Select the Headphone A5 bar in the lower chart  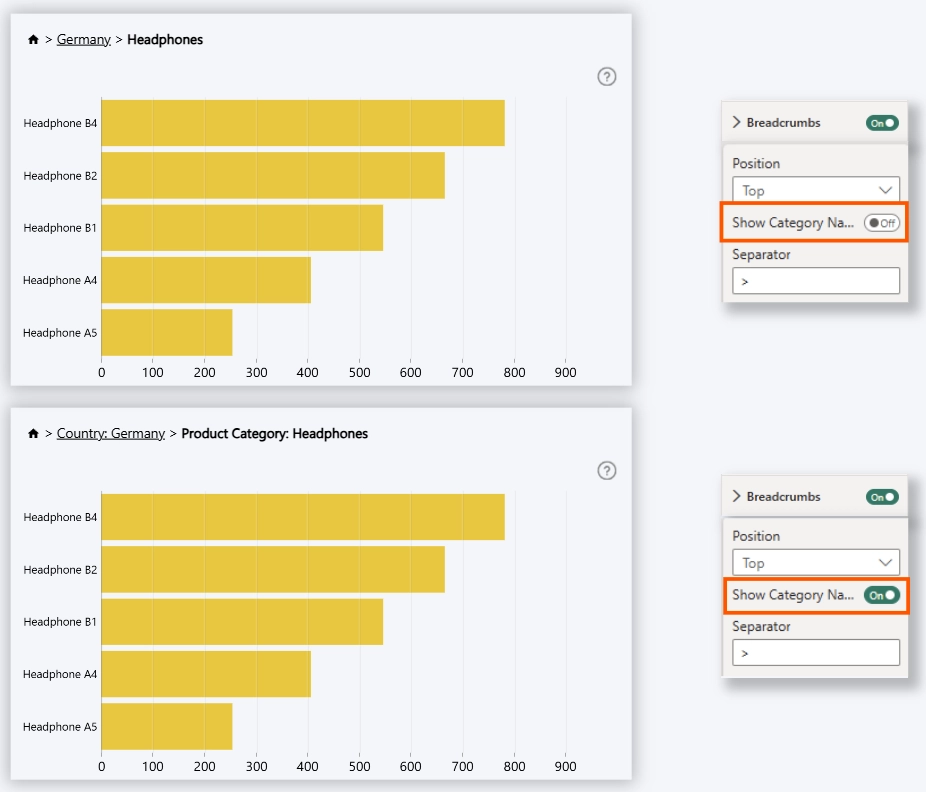tap(166, 726)
